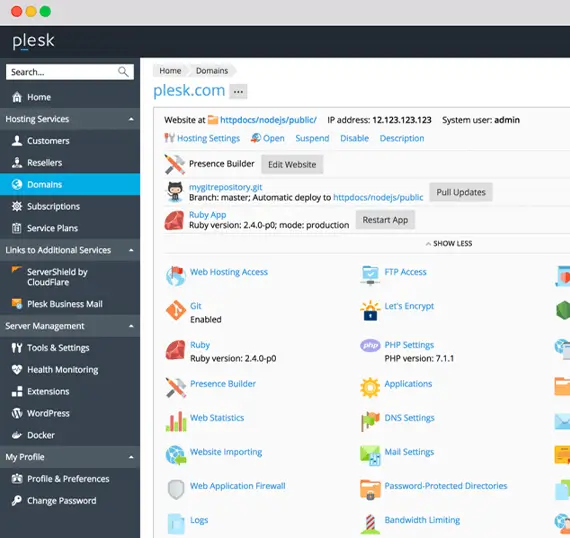This screenshot has height=538, width=570.
Task: Collapse the Links to Additional Services section
Action: pos(131,250)
